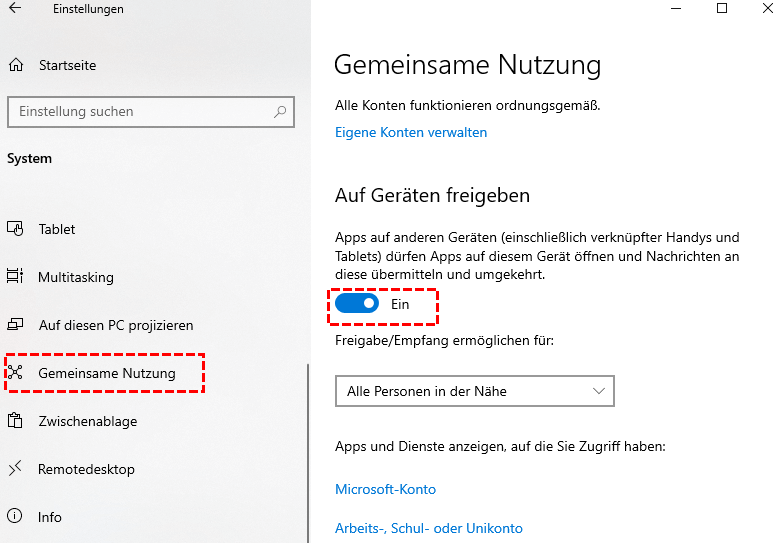Open the Alle Personen in der Nähe dropdown
783x543 pixels.
(474, 391)
